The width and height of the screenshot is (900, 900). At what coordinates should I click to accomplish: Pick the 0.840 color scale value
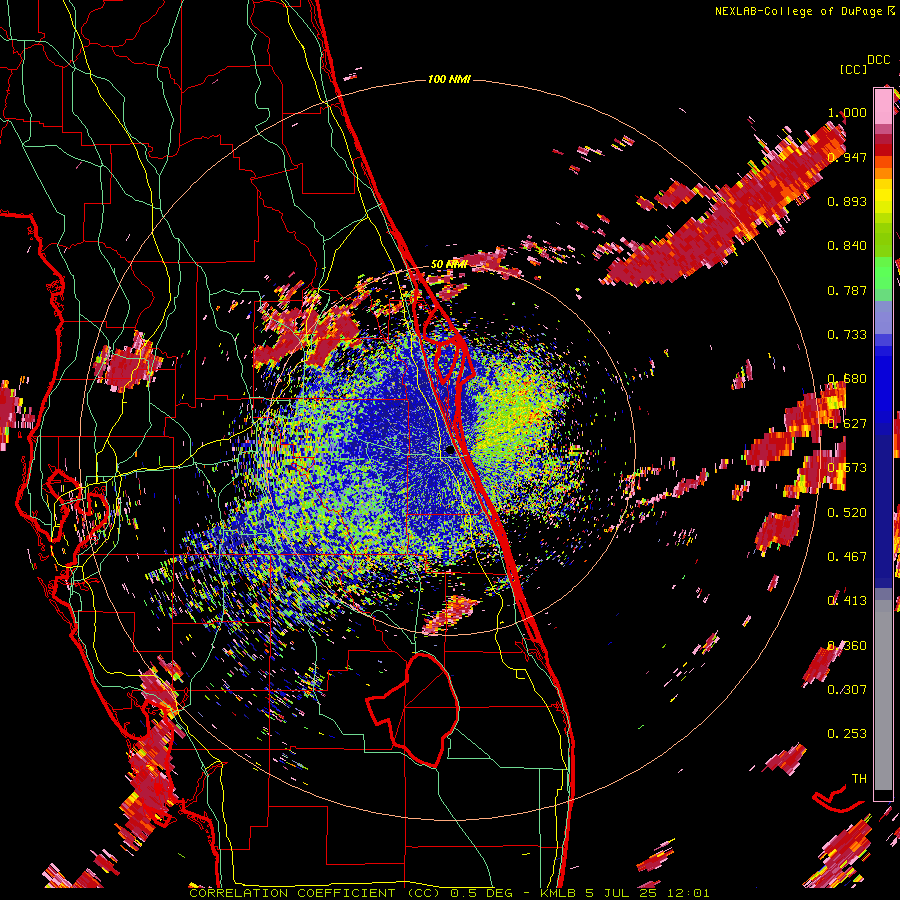click(847, 246)
